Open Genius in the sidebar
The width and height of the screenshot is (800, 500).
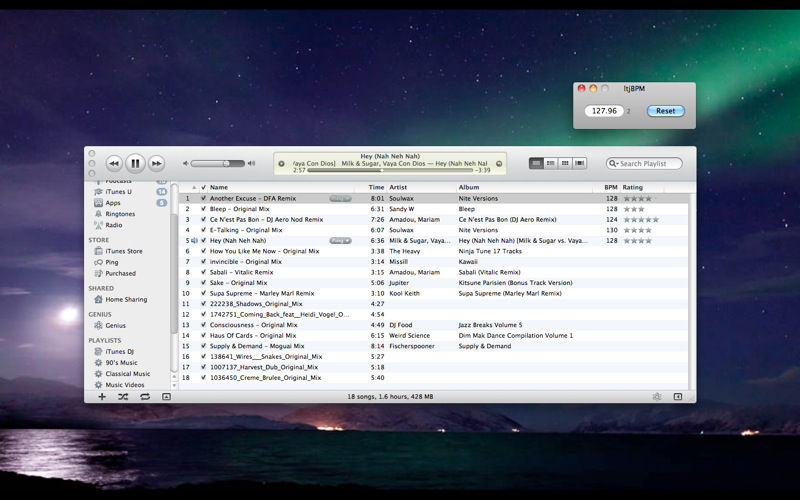(x=115, y=326)
